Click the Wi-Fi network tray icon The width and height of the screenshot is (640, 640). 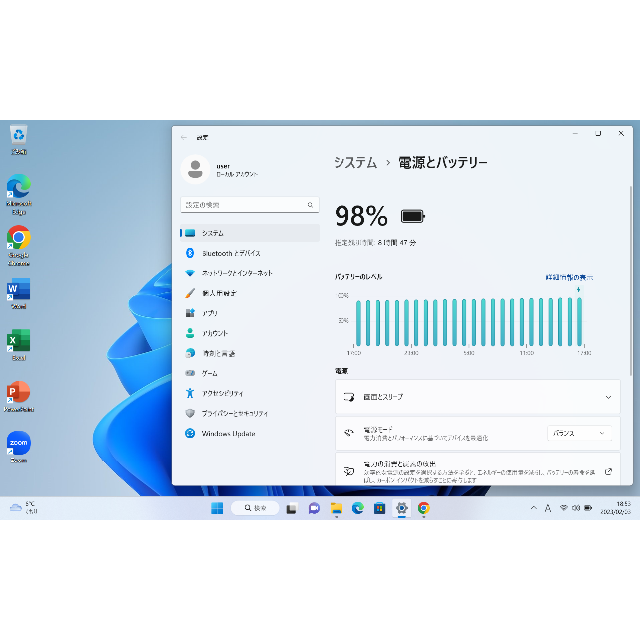[x=564, y=508]
